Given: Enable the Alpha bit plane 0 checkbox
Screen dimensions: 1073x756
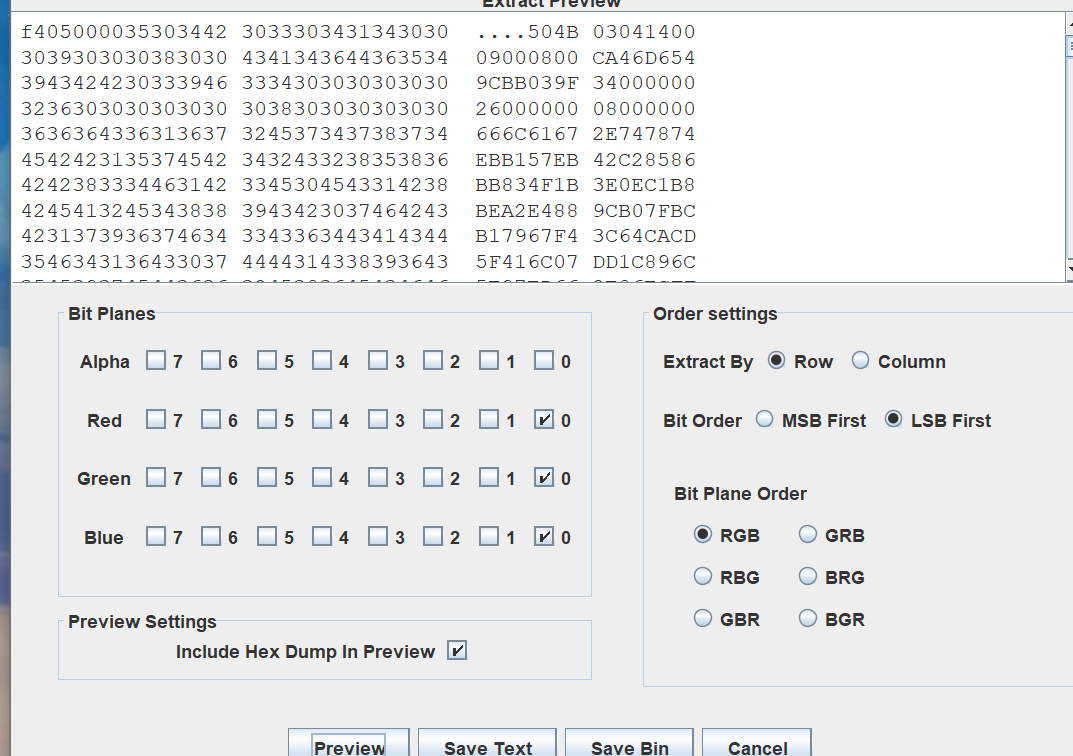Looking at the screenshot, I should (544, 361).
